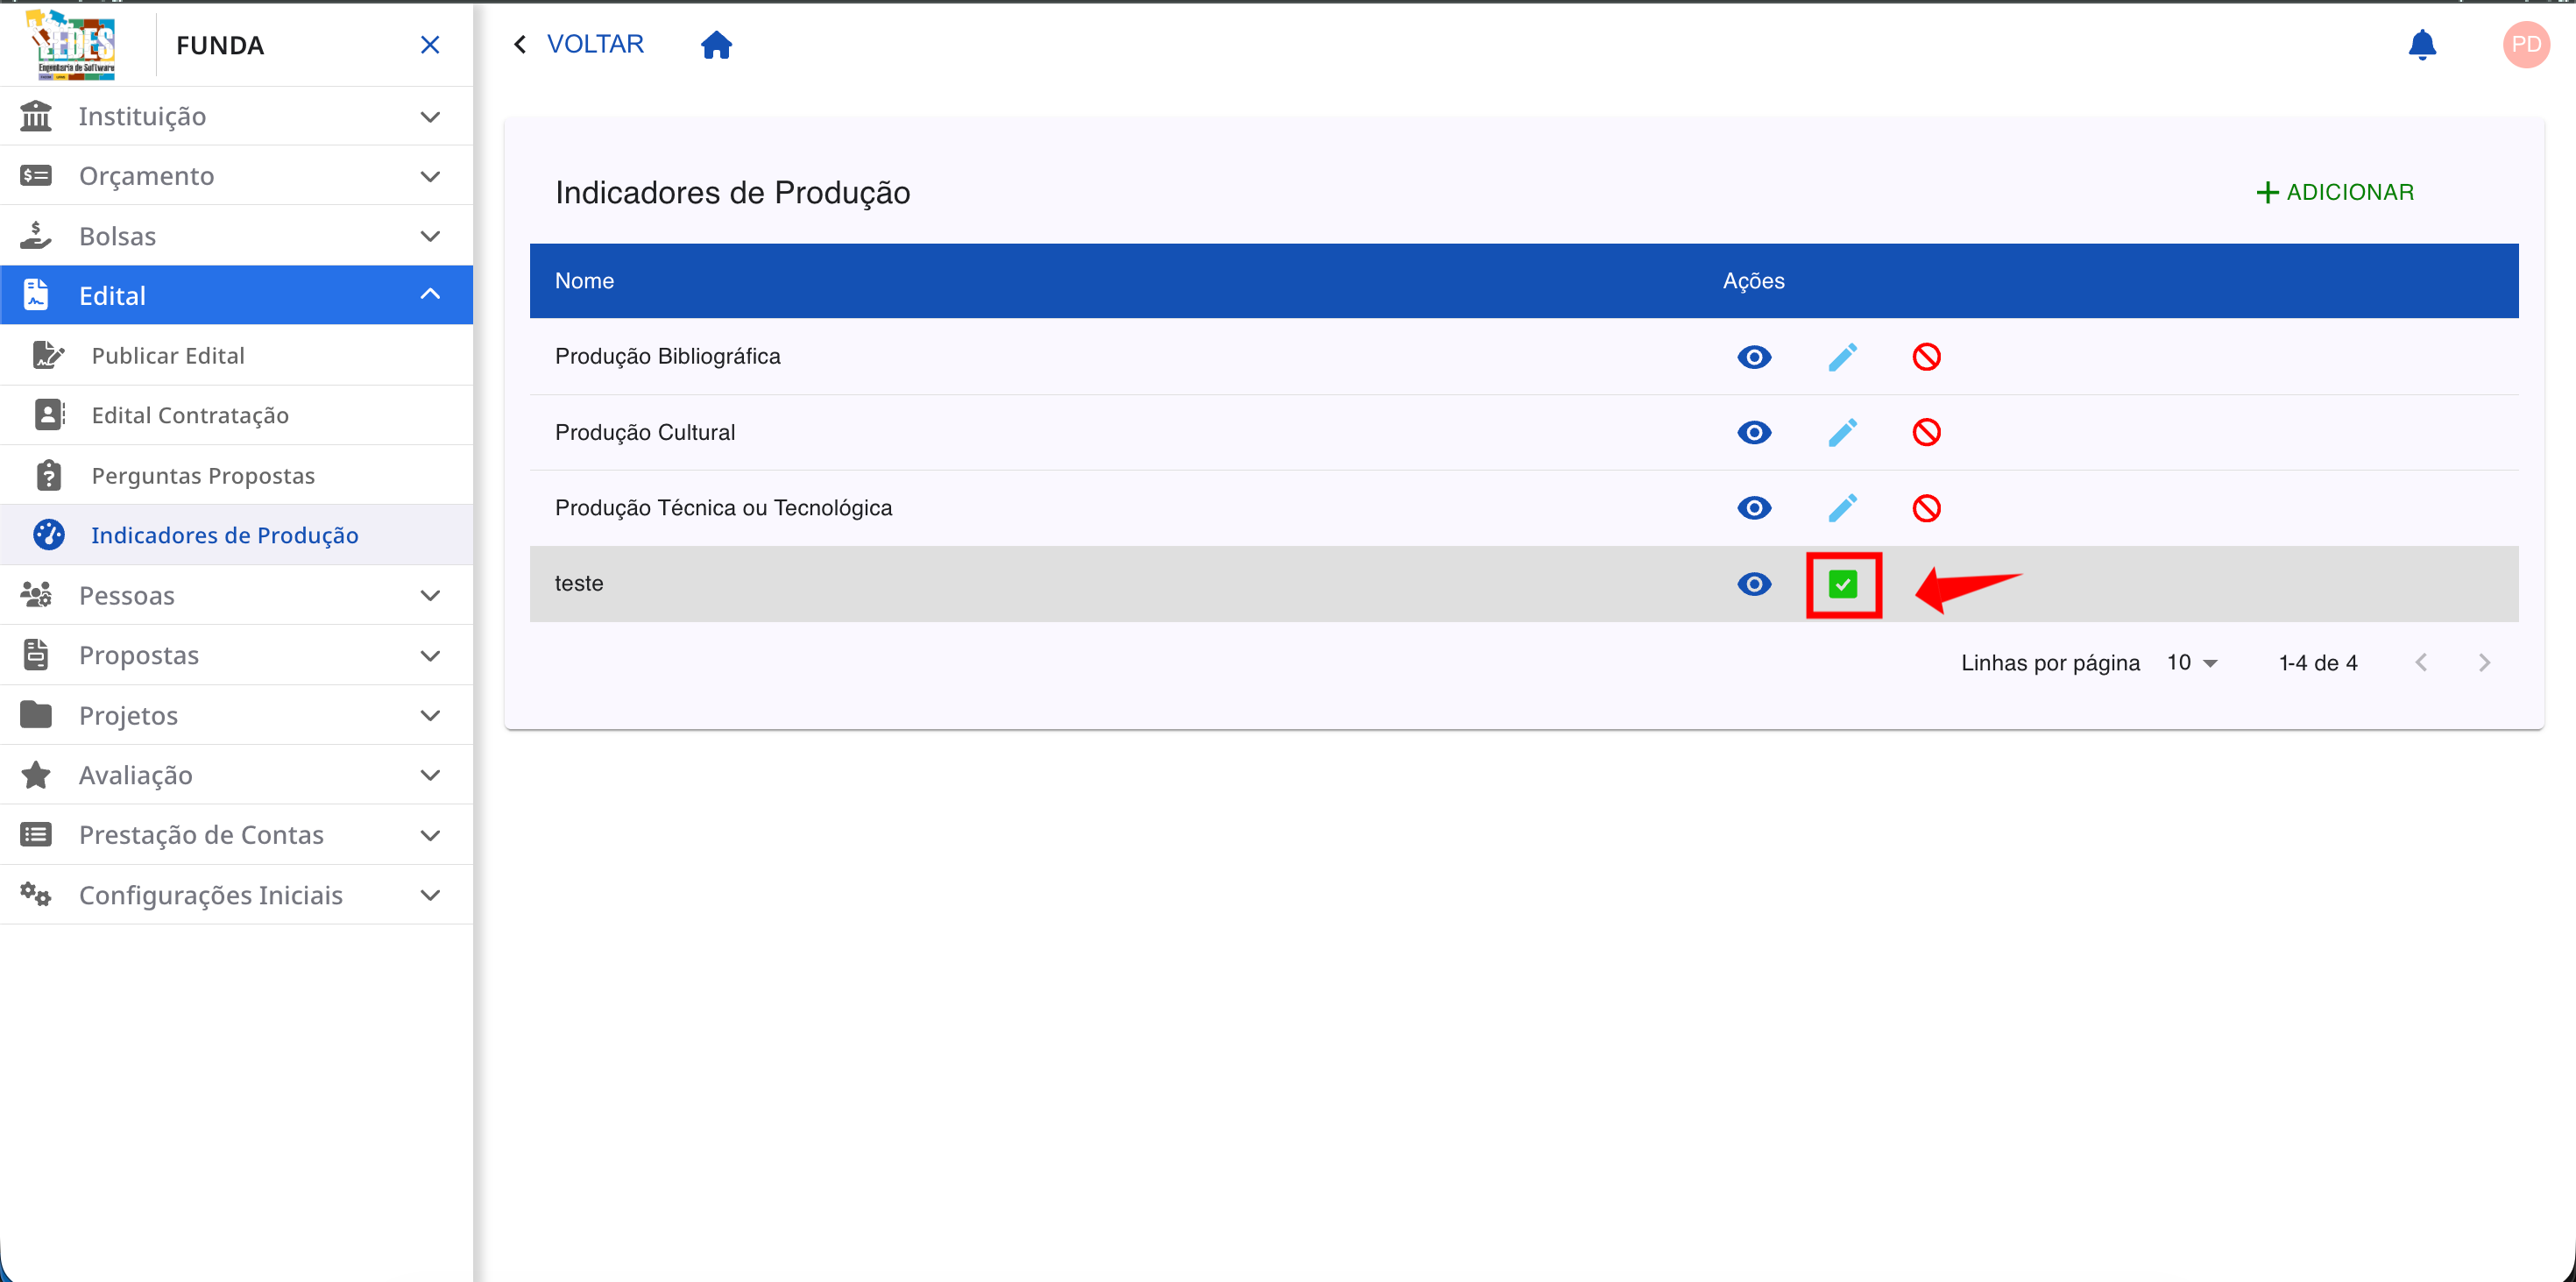View teste row with eye icon

click(x=1753, y=584)
